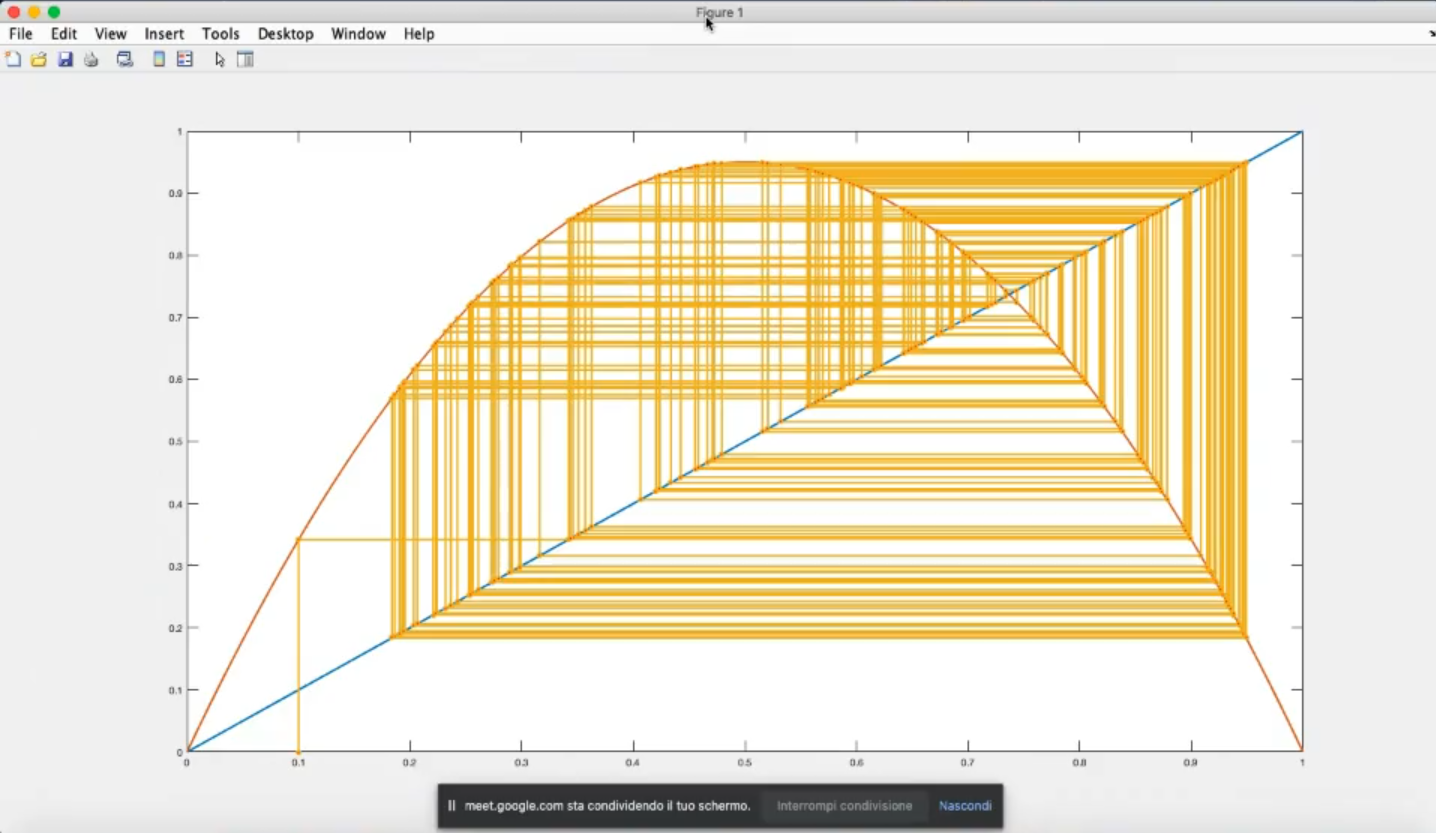Open the Help menu
The image size is (1436, 833).
(419, 34)
